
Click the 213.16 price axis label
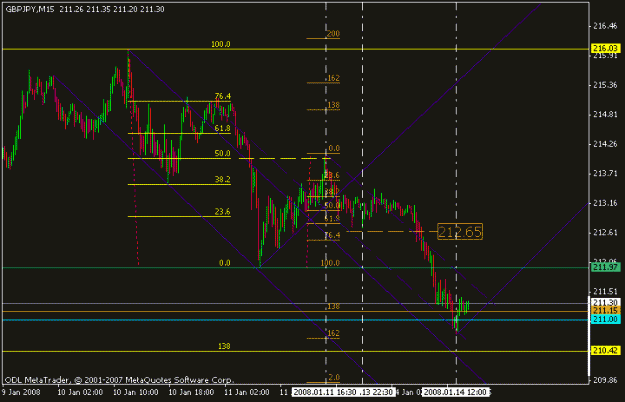point(605,203)
